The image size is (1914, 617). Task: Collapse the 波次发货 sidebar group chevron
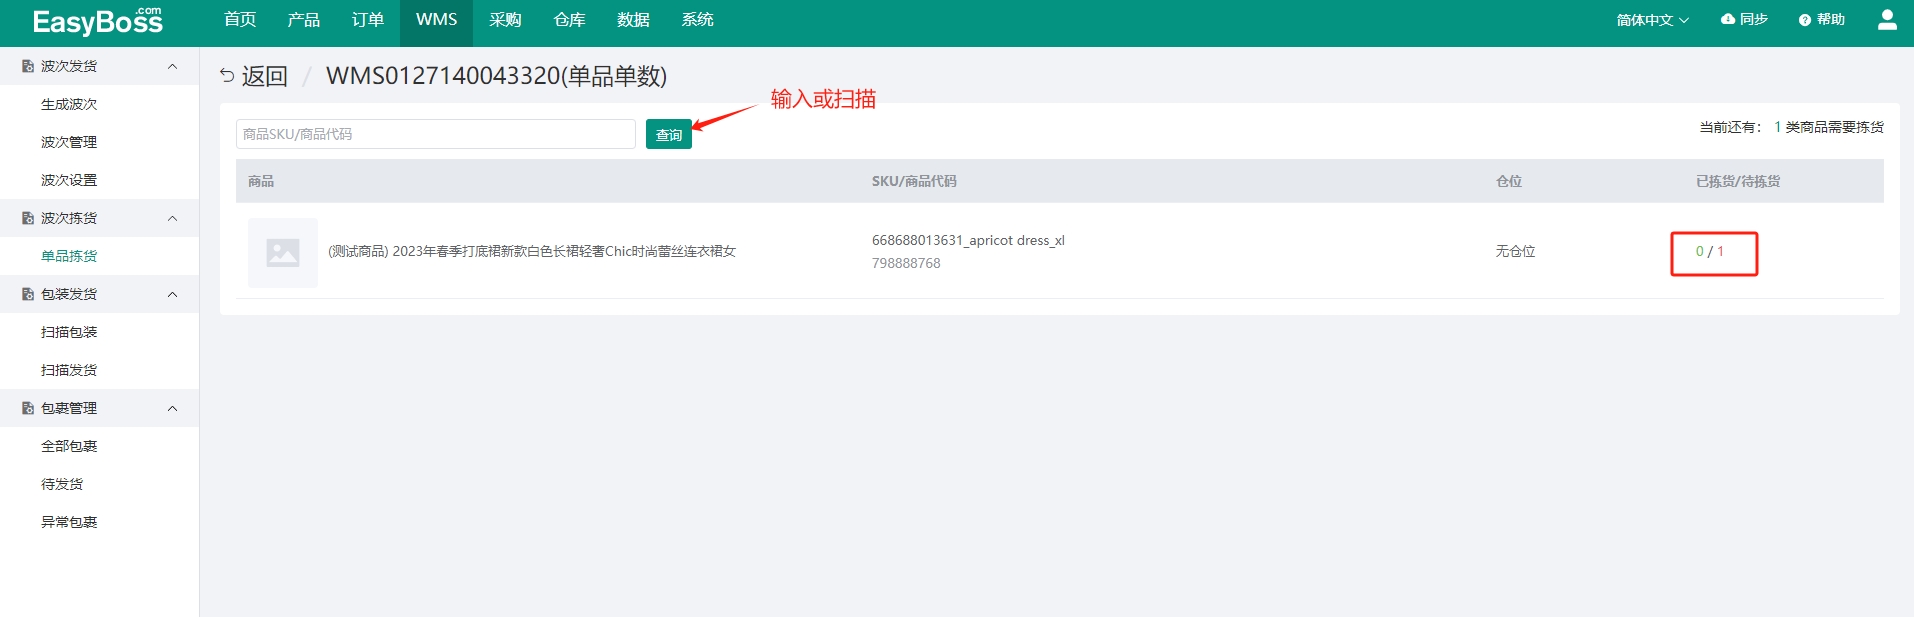tap(172, 67)
